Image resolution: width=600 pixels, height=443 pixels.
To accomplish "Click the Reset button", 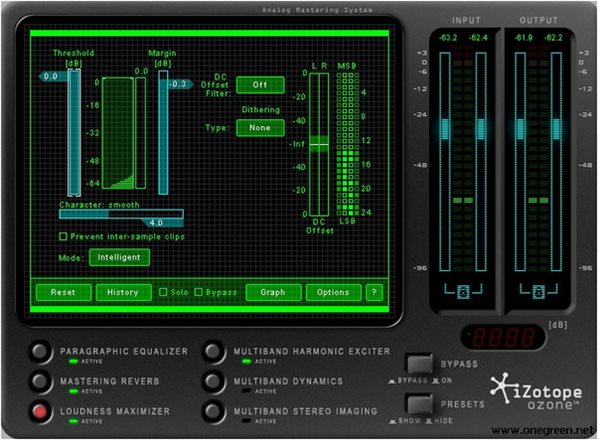I will [x=64, y=293].
